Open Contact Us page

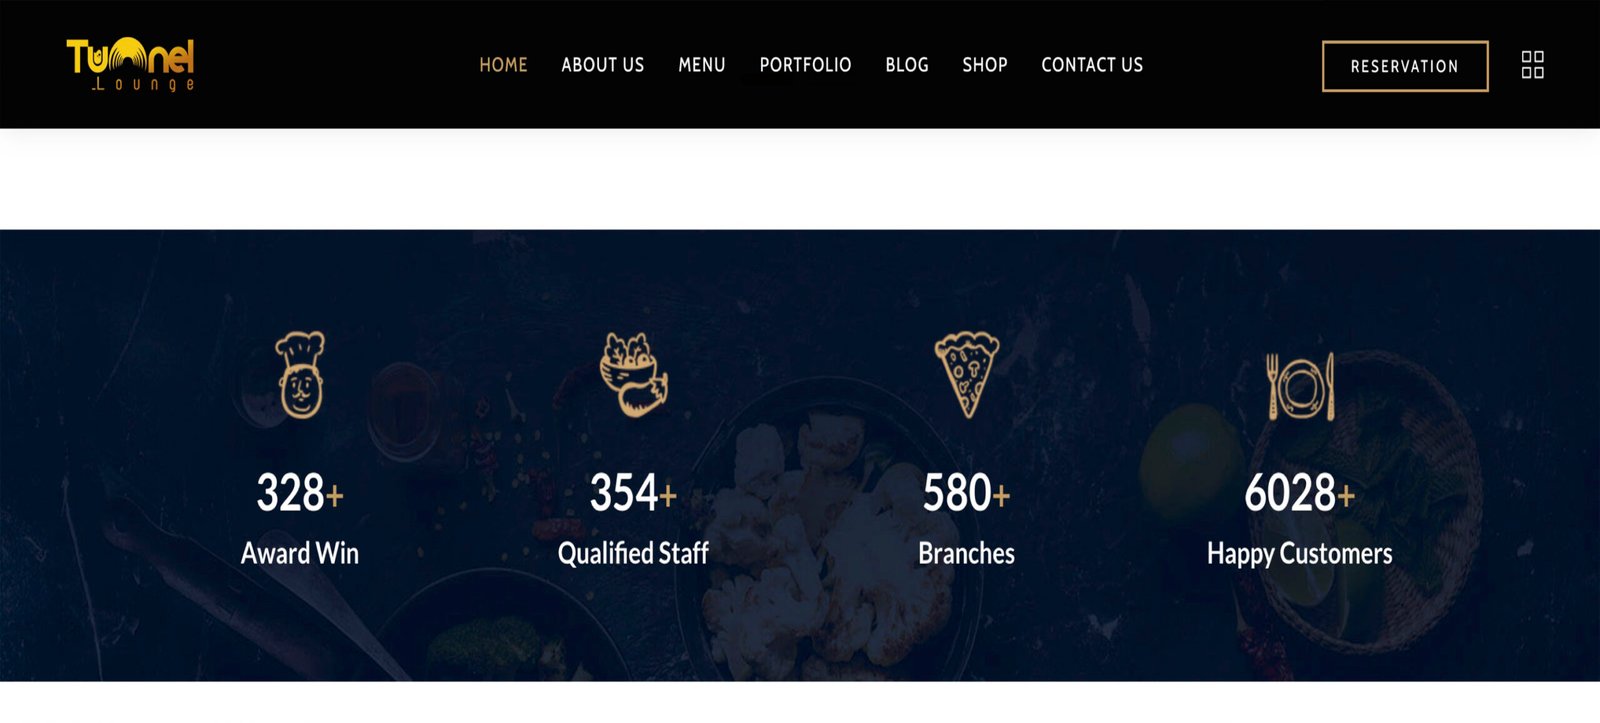1092,65
